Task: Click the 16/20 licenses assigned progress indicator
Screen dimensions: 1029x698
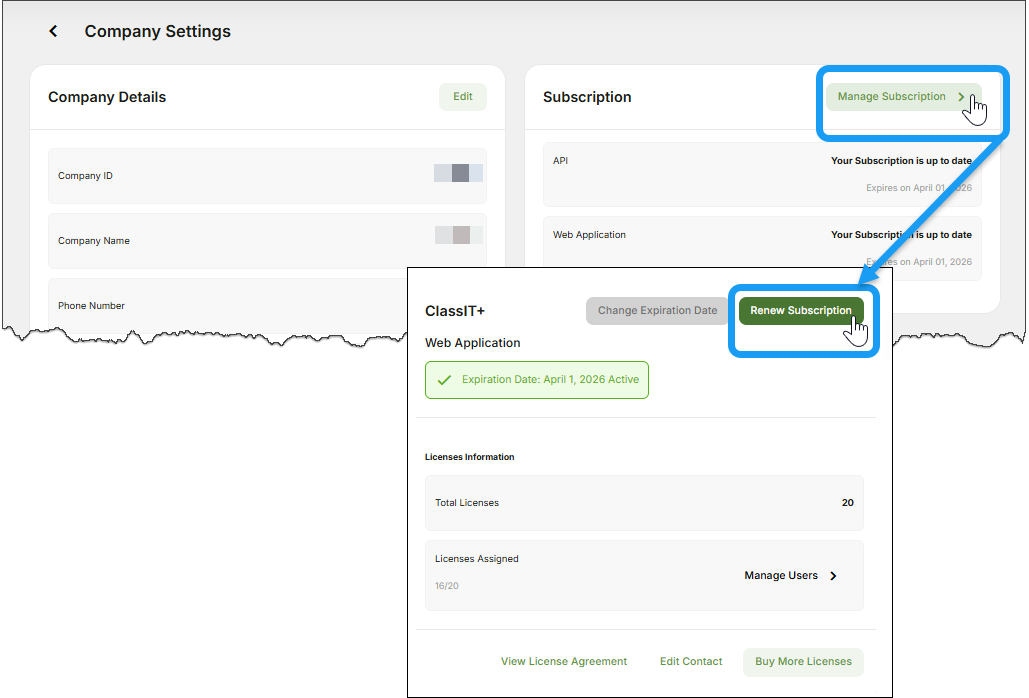Action: [x=447, y=586]
